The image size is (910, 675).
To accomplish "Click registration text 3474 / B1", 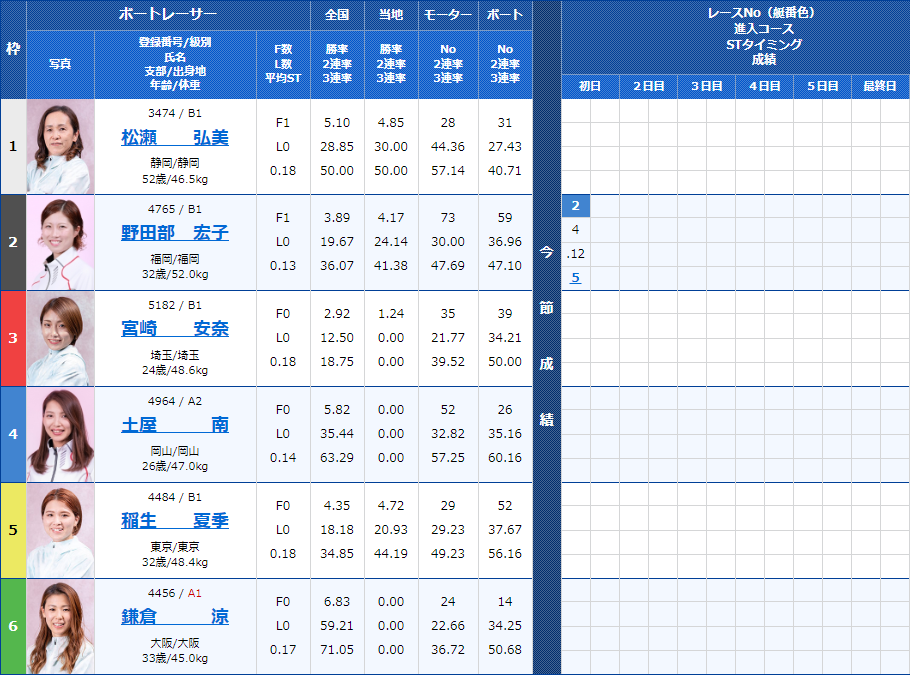I will (175, 113).
